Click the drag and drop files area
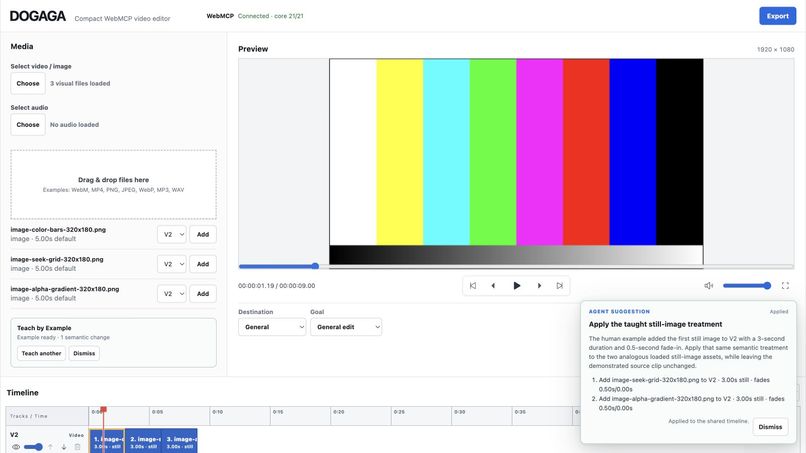 (114, 185)
